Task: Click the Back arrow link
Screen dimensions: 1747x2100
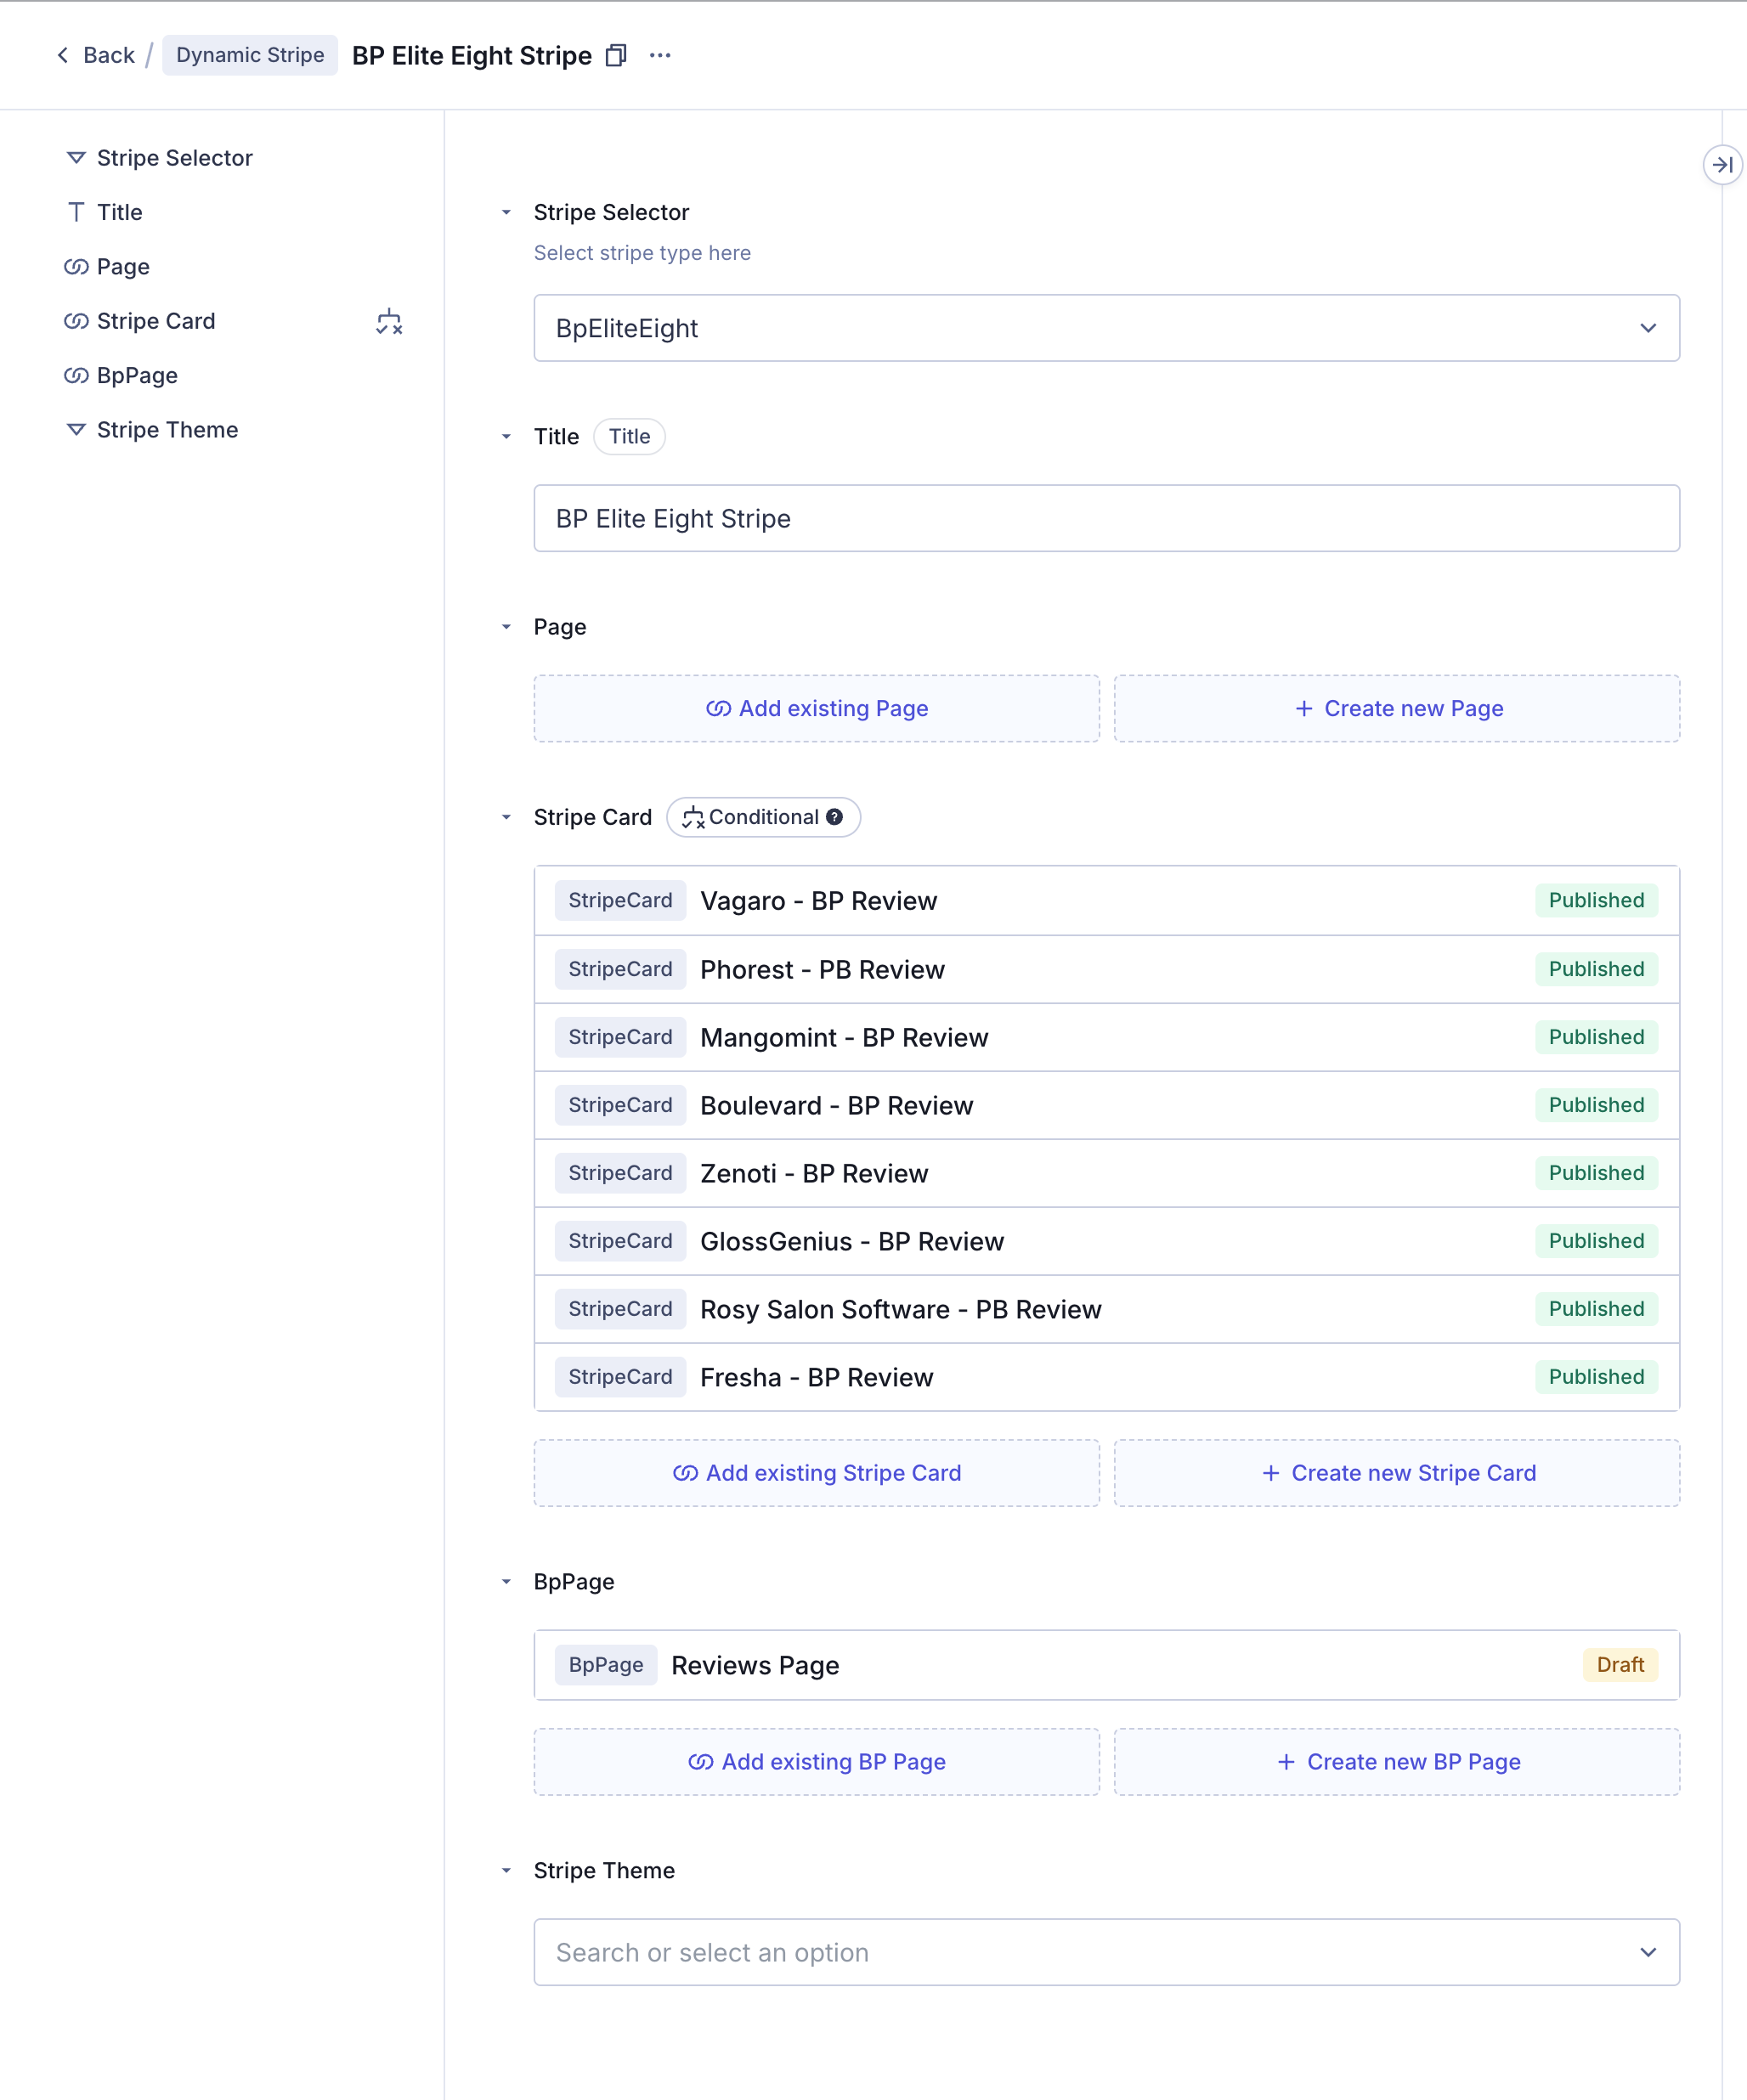Action: tap(95, 55)
